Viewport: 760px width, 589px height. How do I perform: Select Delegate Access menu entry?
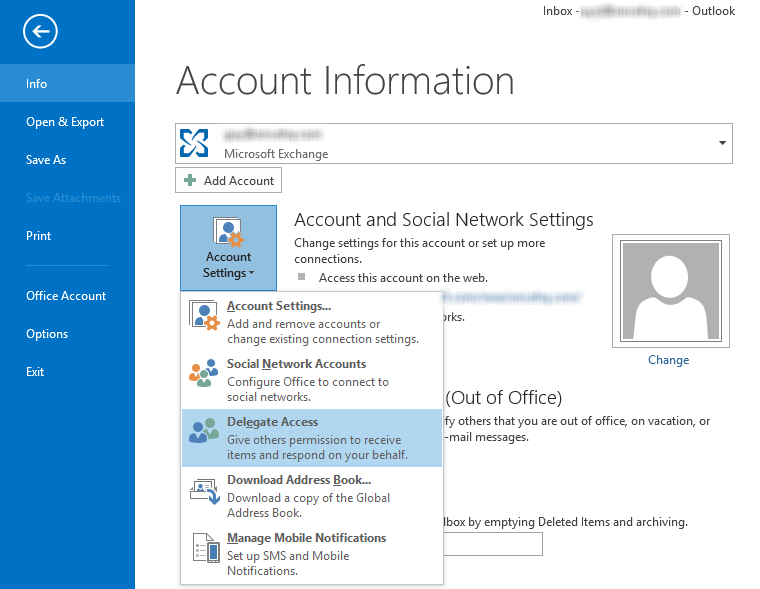(312, 438)
